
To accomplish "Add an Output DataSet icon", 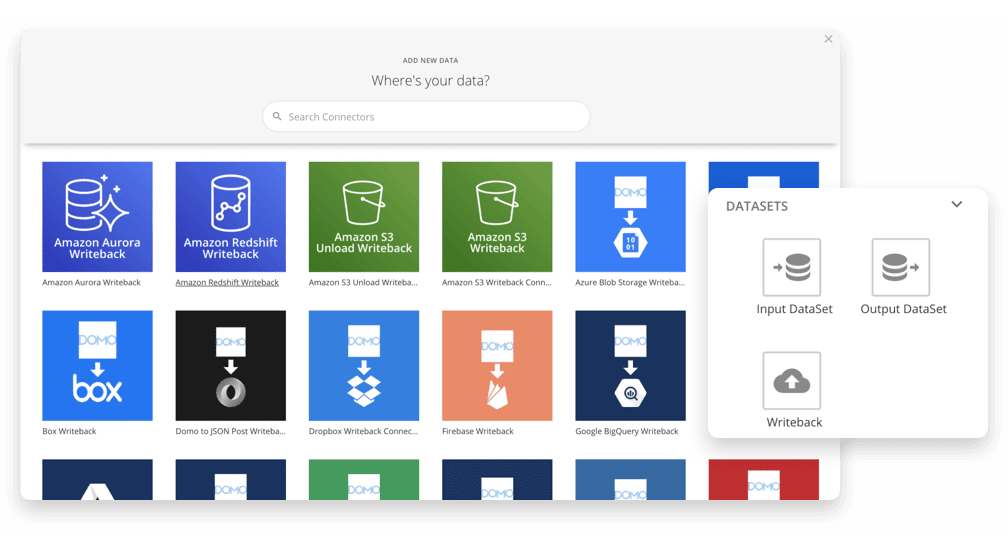I will point(901,267).
